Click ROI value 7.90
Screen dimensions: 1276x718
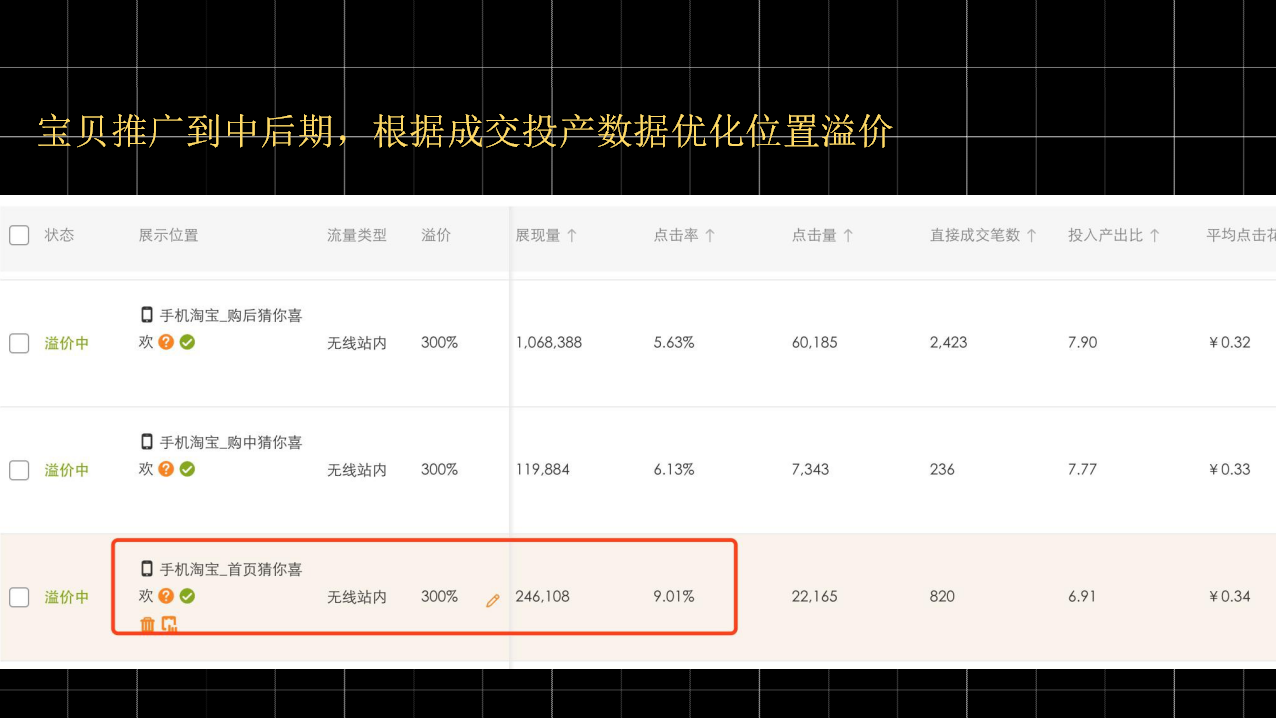[x=1083, y=342]
